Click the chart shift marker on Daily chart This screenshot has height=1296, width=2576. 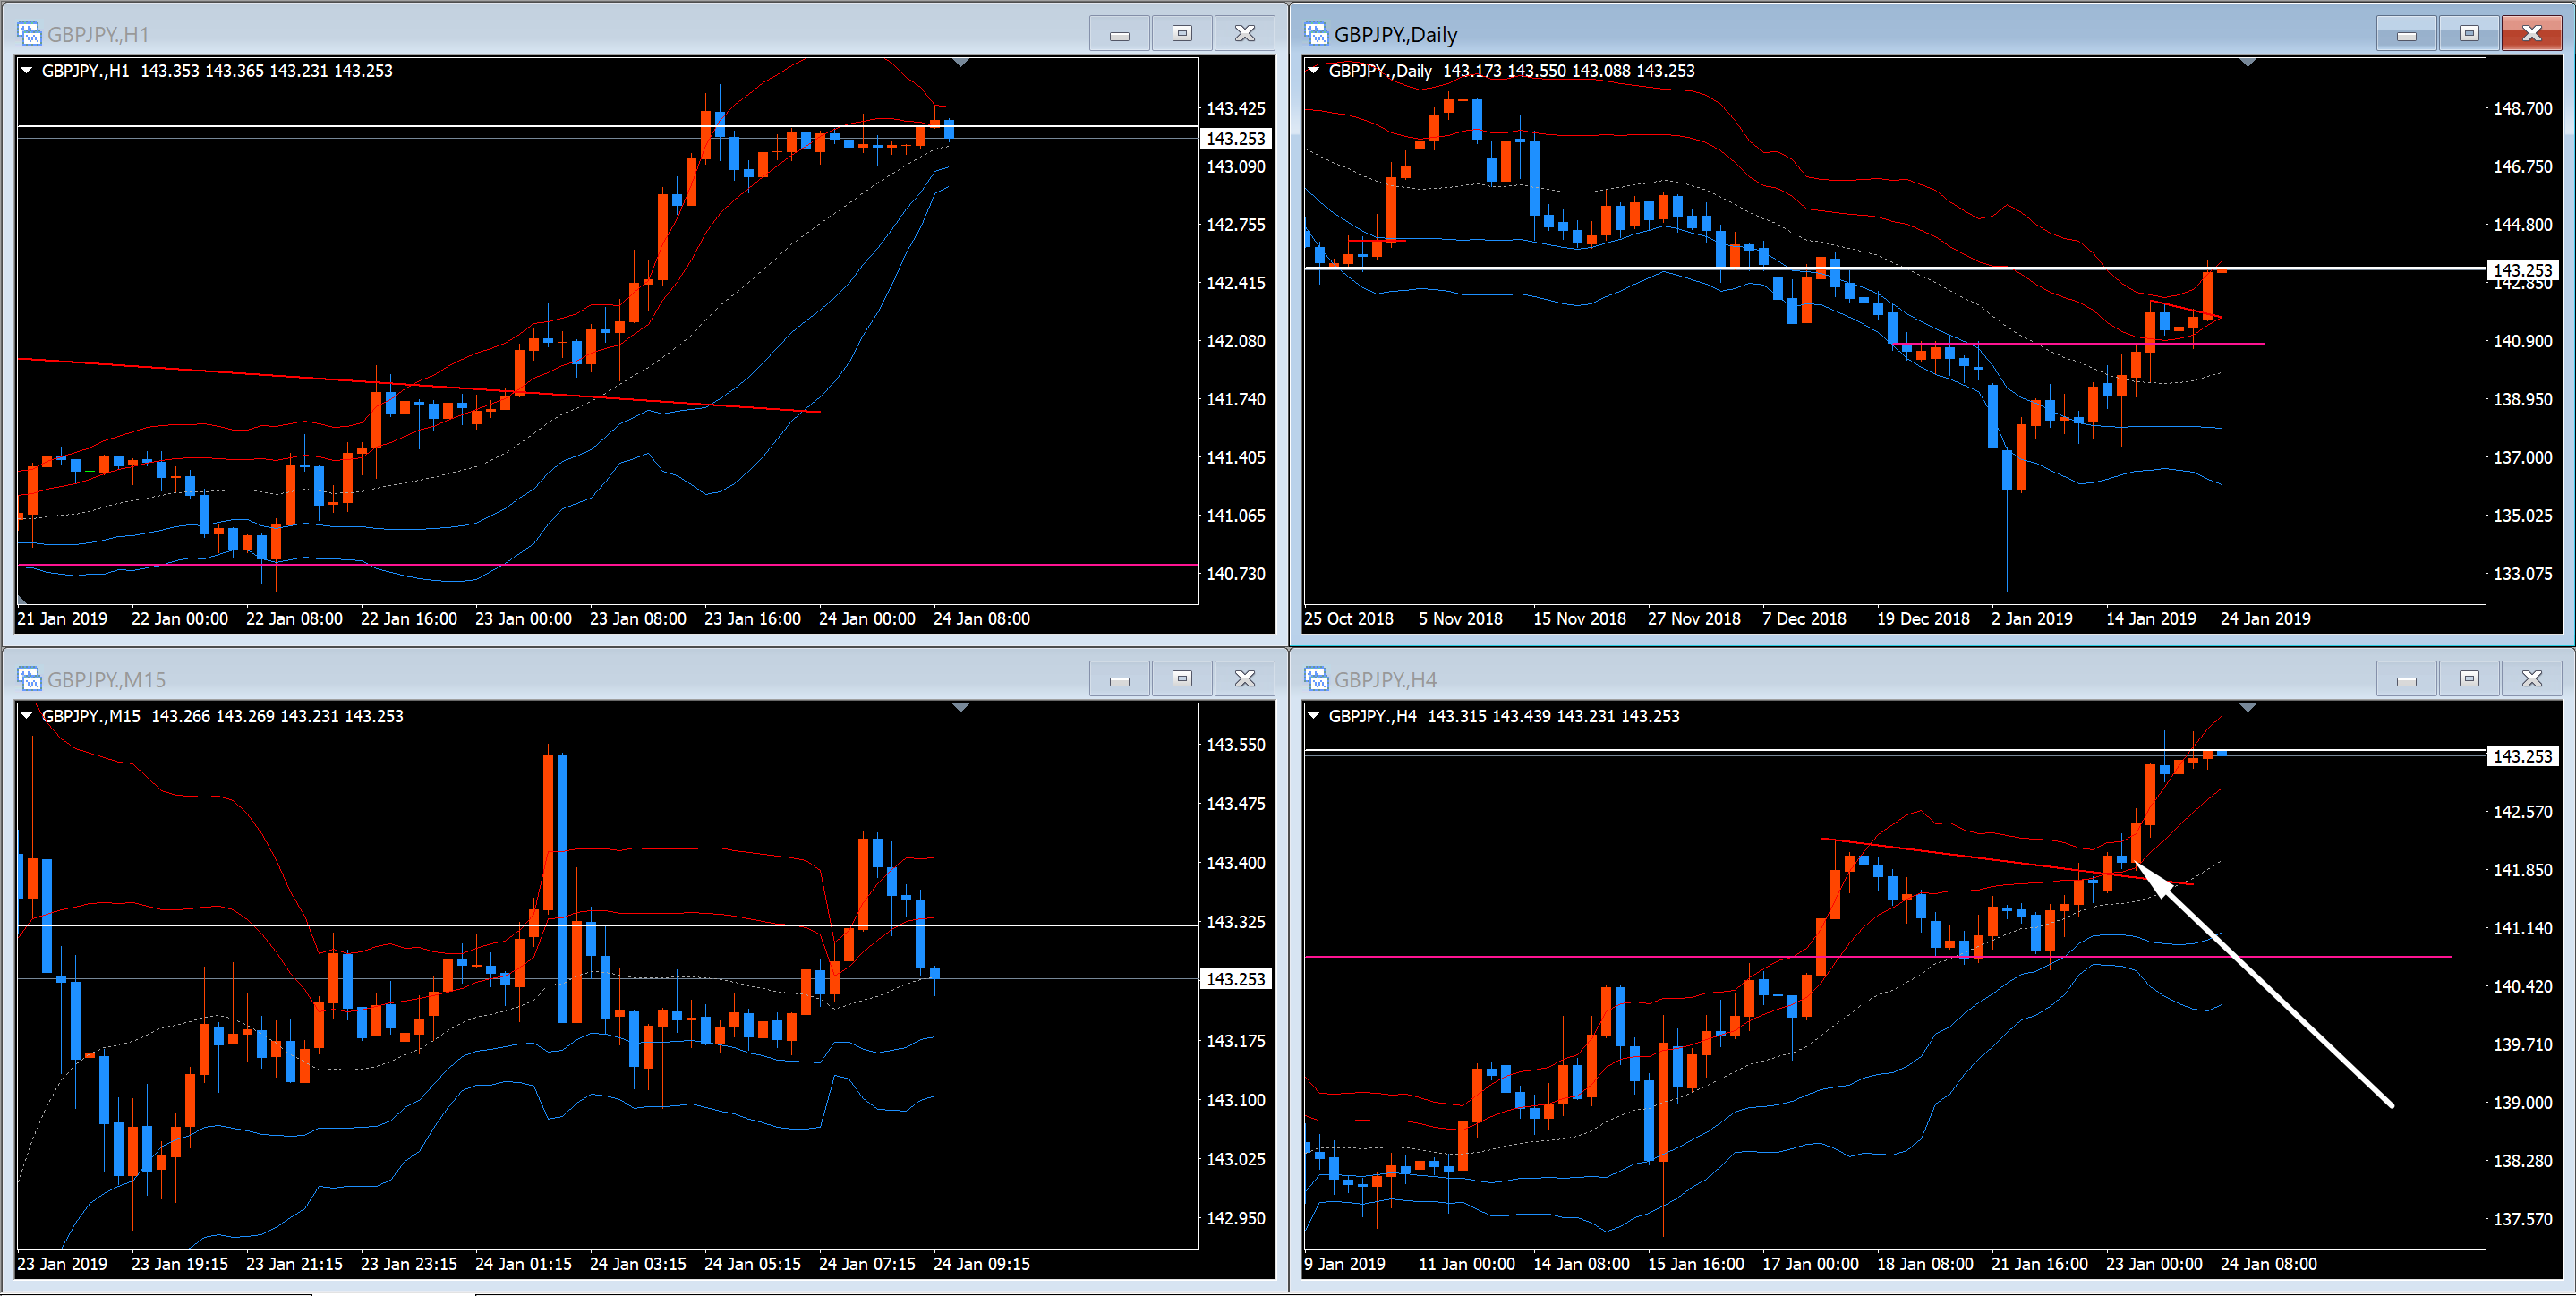2248,63
